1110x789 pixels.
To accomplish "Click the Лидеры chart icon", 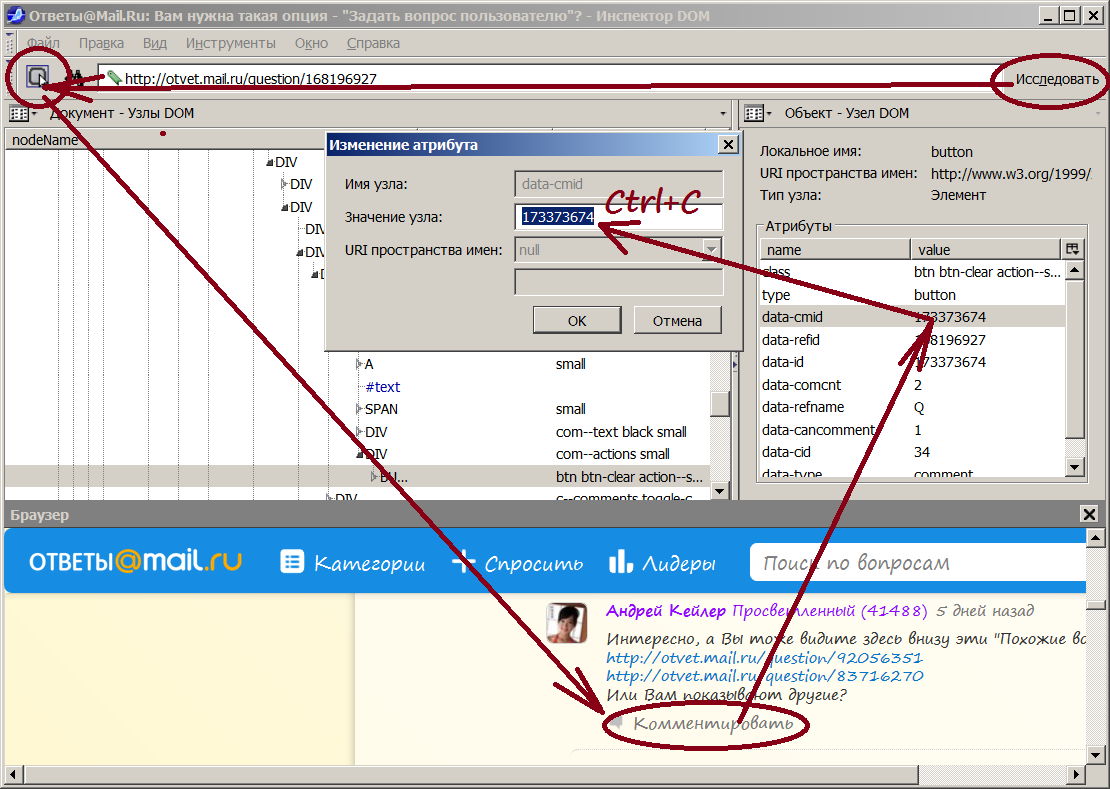I will tap(620, 562).
